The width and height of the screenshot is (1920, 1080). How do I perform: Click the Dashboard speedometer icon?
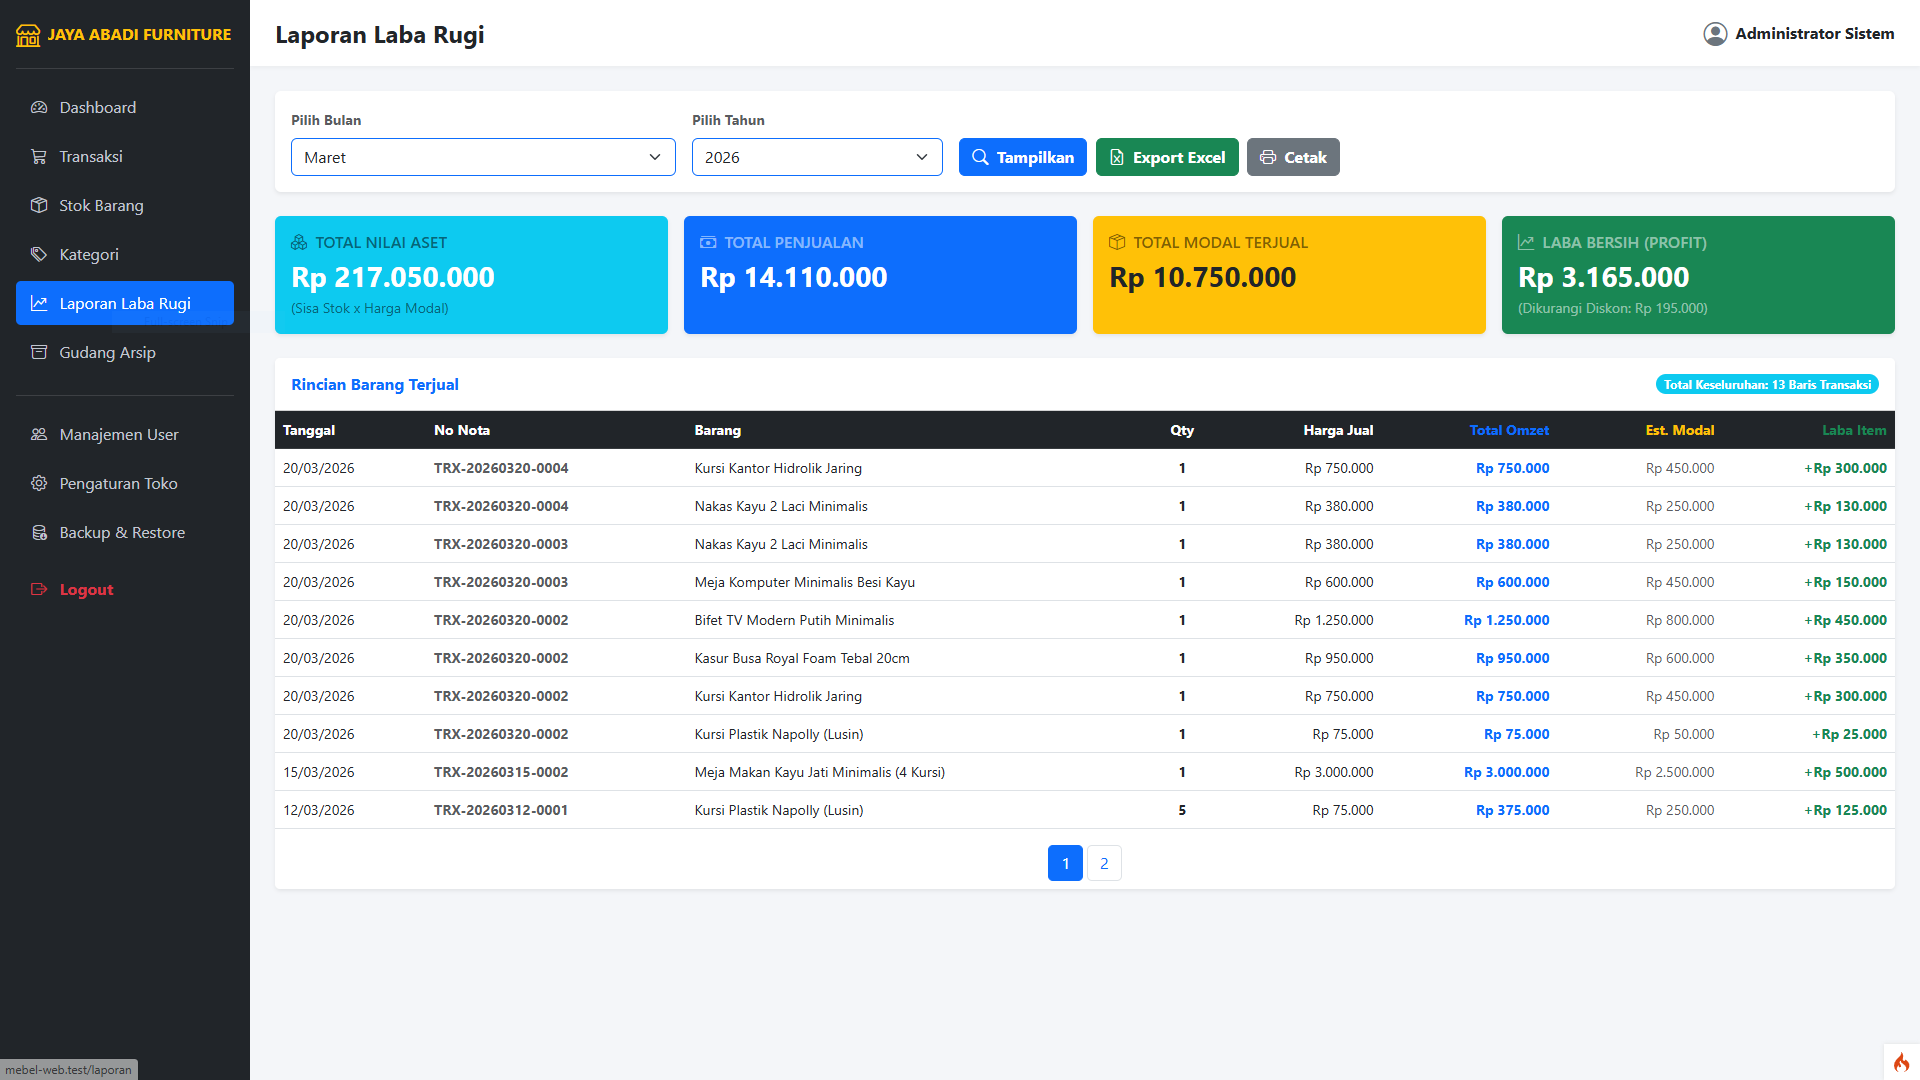(39, 107)
